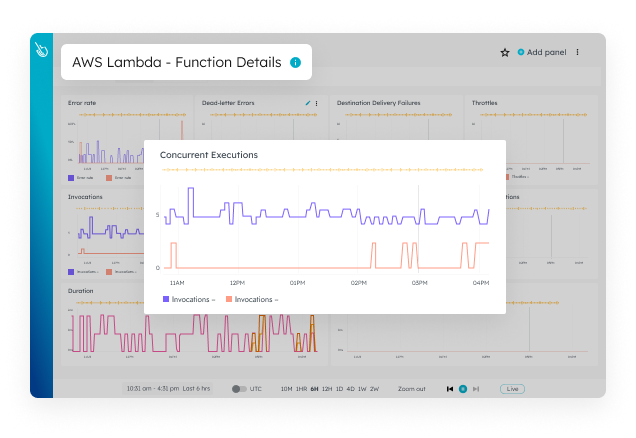Click the 01PM axis label in Concurrent Executions
The height and width of the screenshot is (438, 636).
[x=297, y=283]
